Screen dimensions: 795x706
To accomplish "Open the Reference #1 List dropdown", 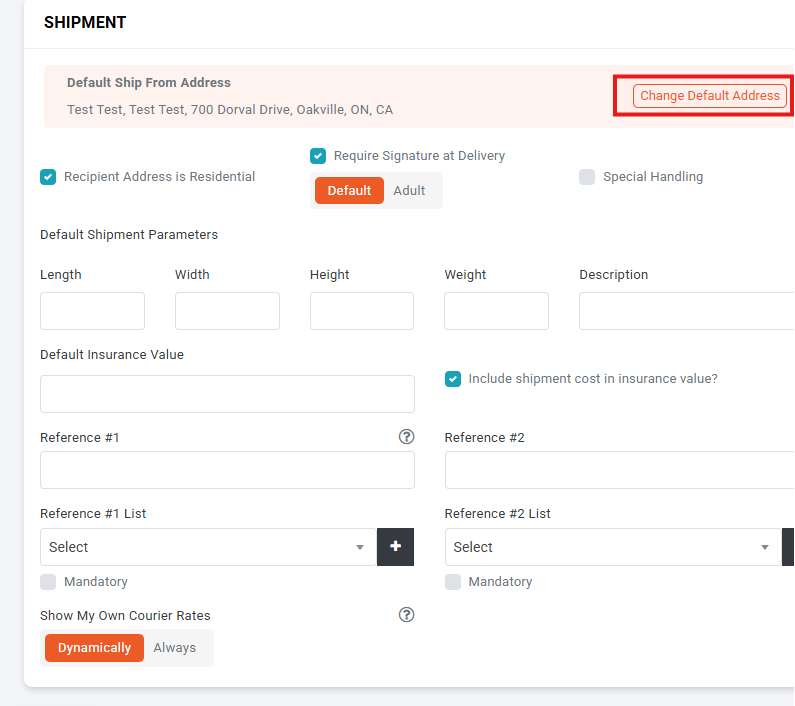I will click(208, 547).
